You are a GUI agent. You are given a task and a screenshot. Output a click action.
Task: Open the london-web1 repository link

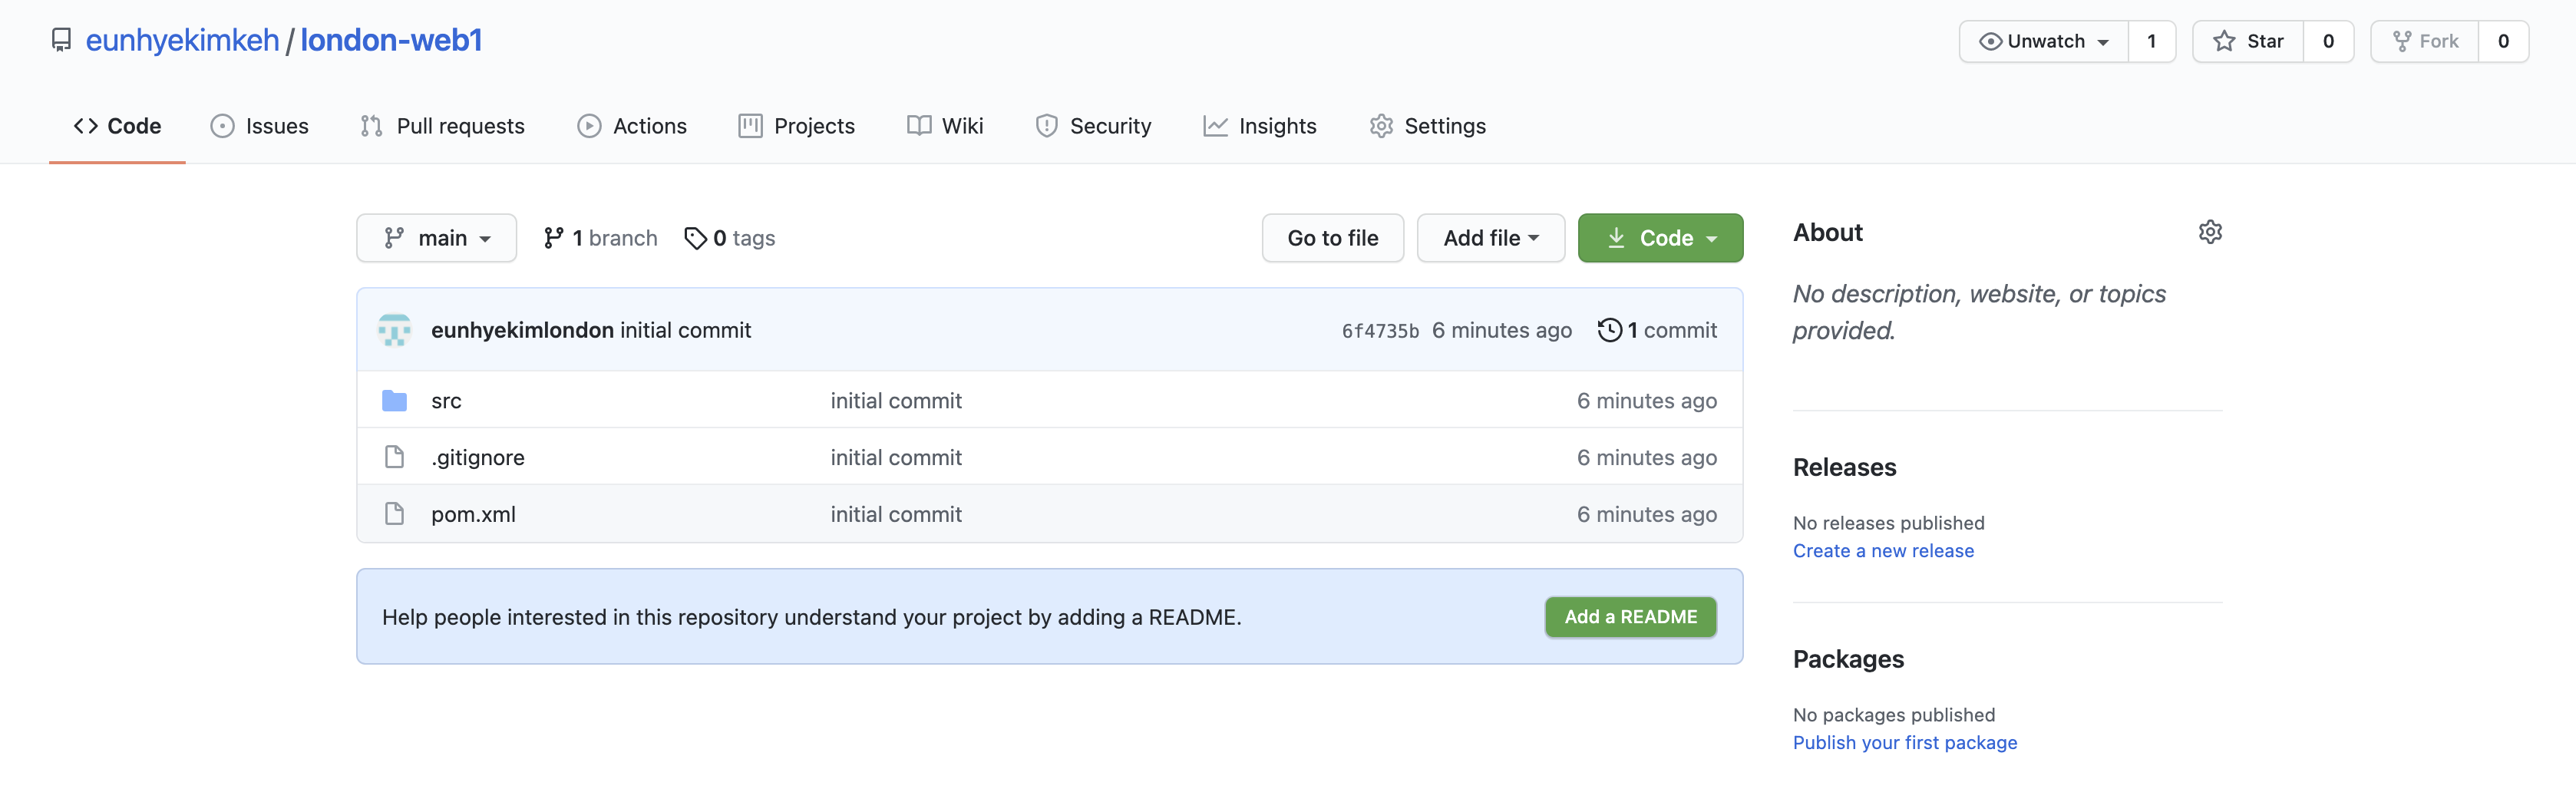[391, 40]
